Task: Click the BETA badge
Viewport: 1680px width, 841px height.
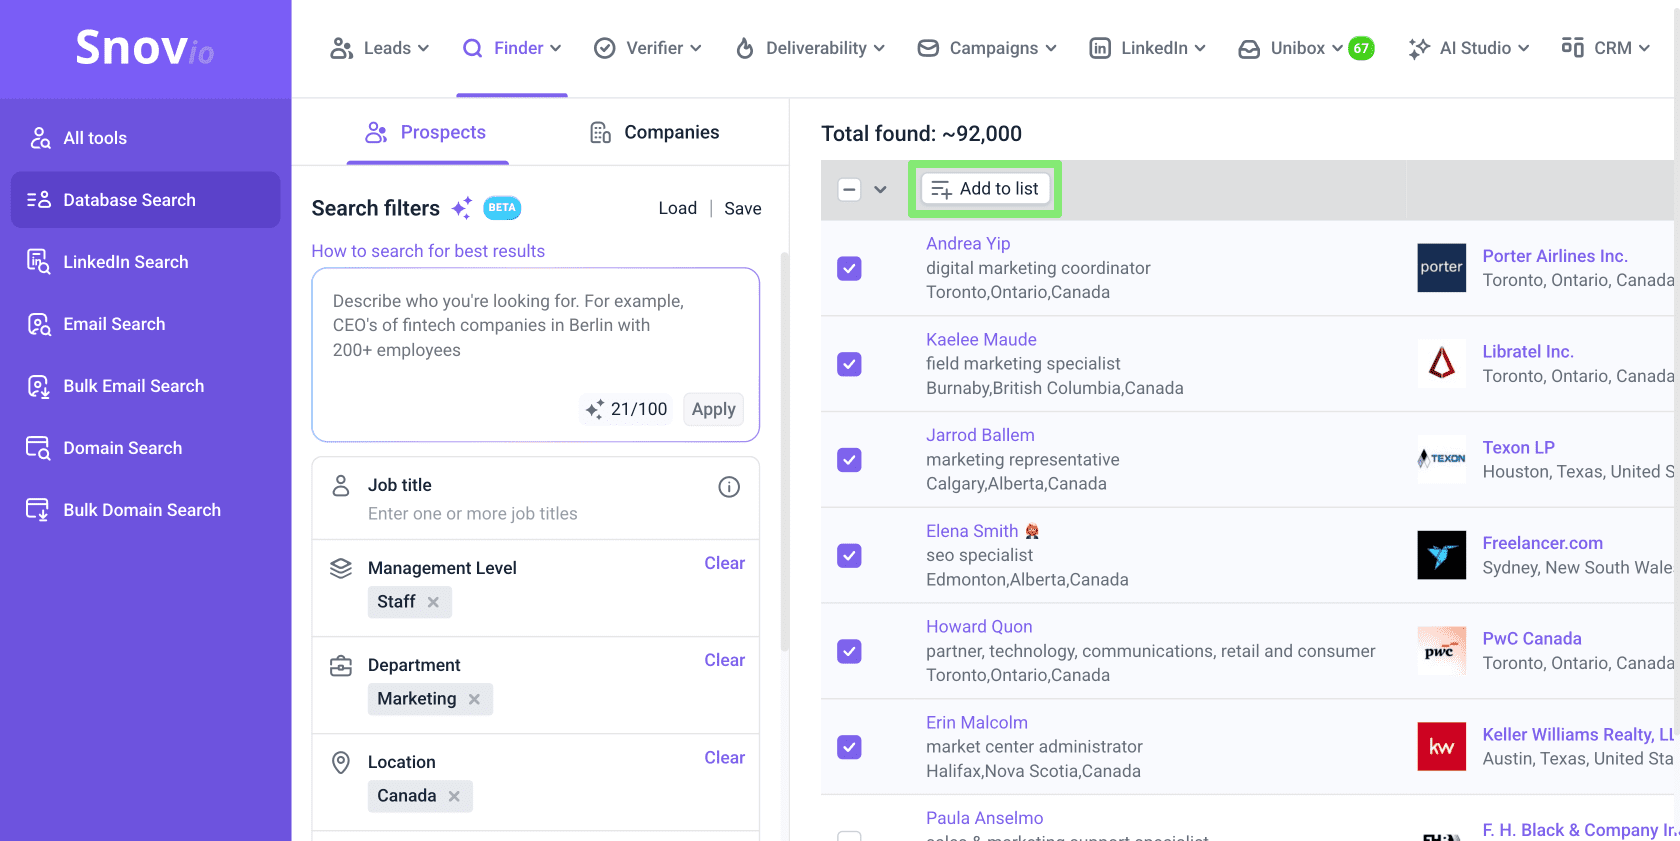Action: pyautogui.click(x=502, y=208)
